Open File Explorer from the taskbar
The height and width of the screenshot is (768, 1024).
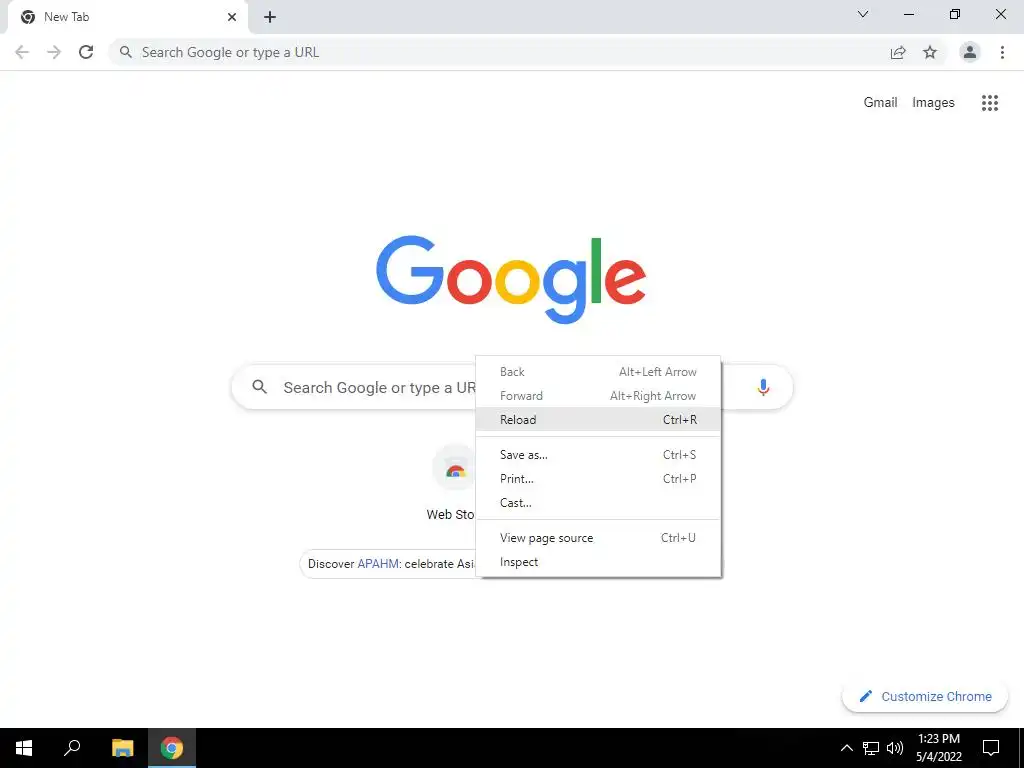[122, 748]
